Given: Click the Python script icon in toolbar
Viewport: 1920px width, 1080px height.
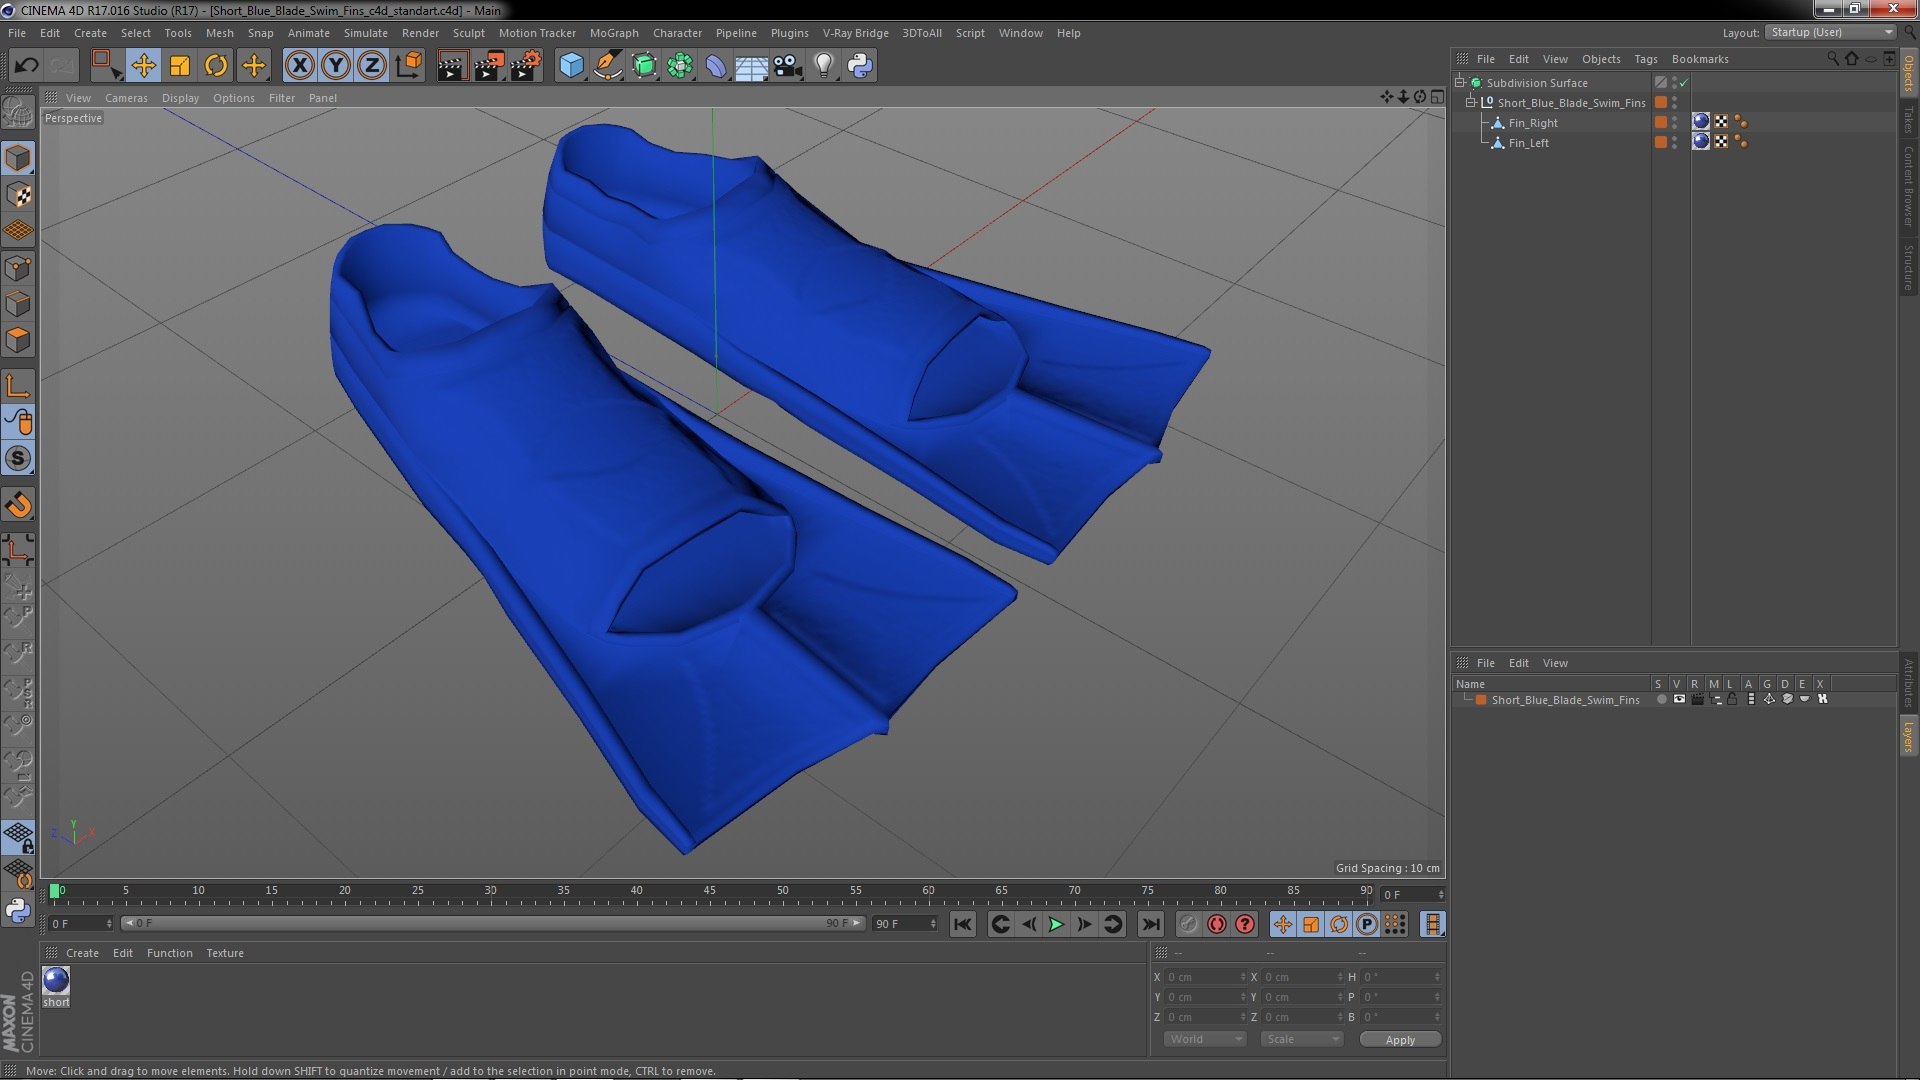Looking at the screenshot, I should (x=860, y=66).
